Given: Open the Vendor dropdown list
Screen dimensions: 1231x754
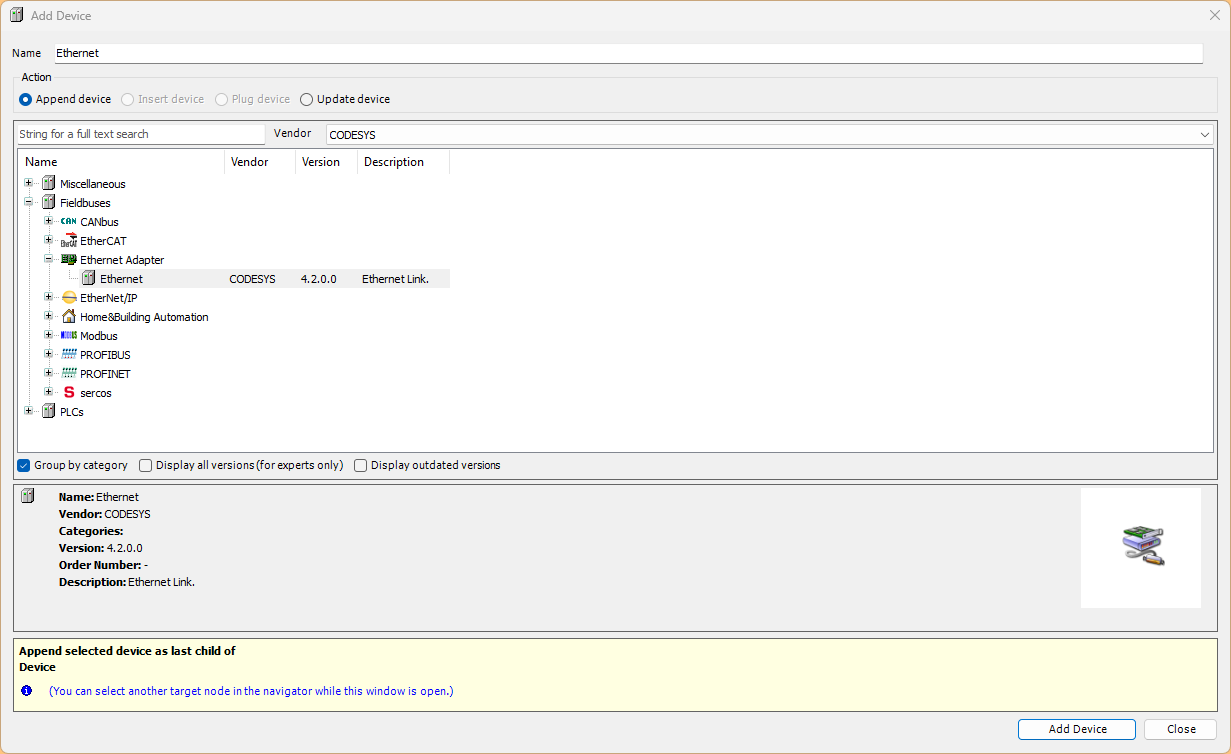Looking at the screenshot, I should [1205, 134].
